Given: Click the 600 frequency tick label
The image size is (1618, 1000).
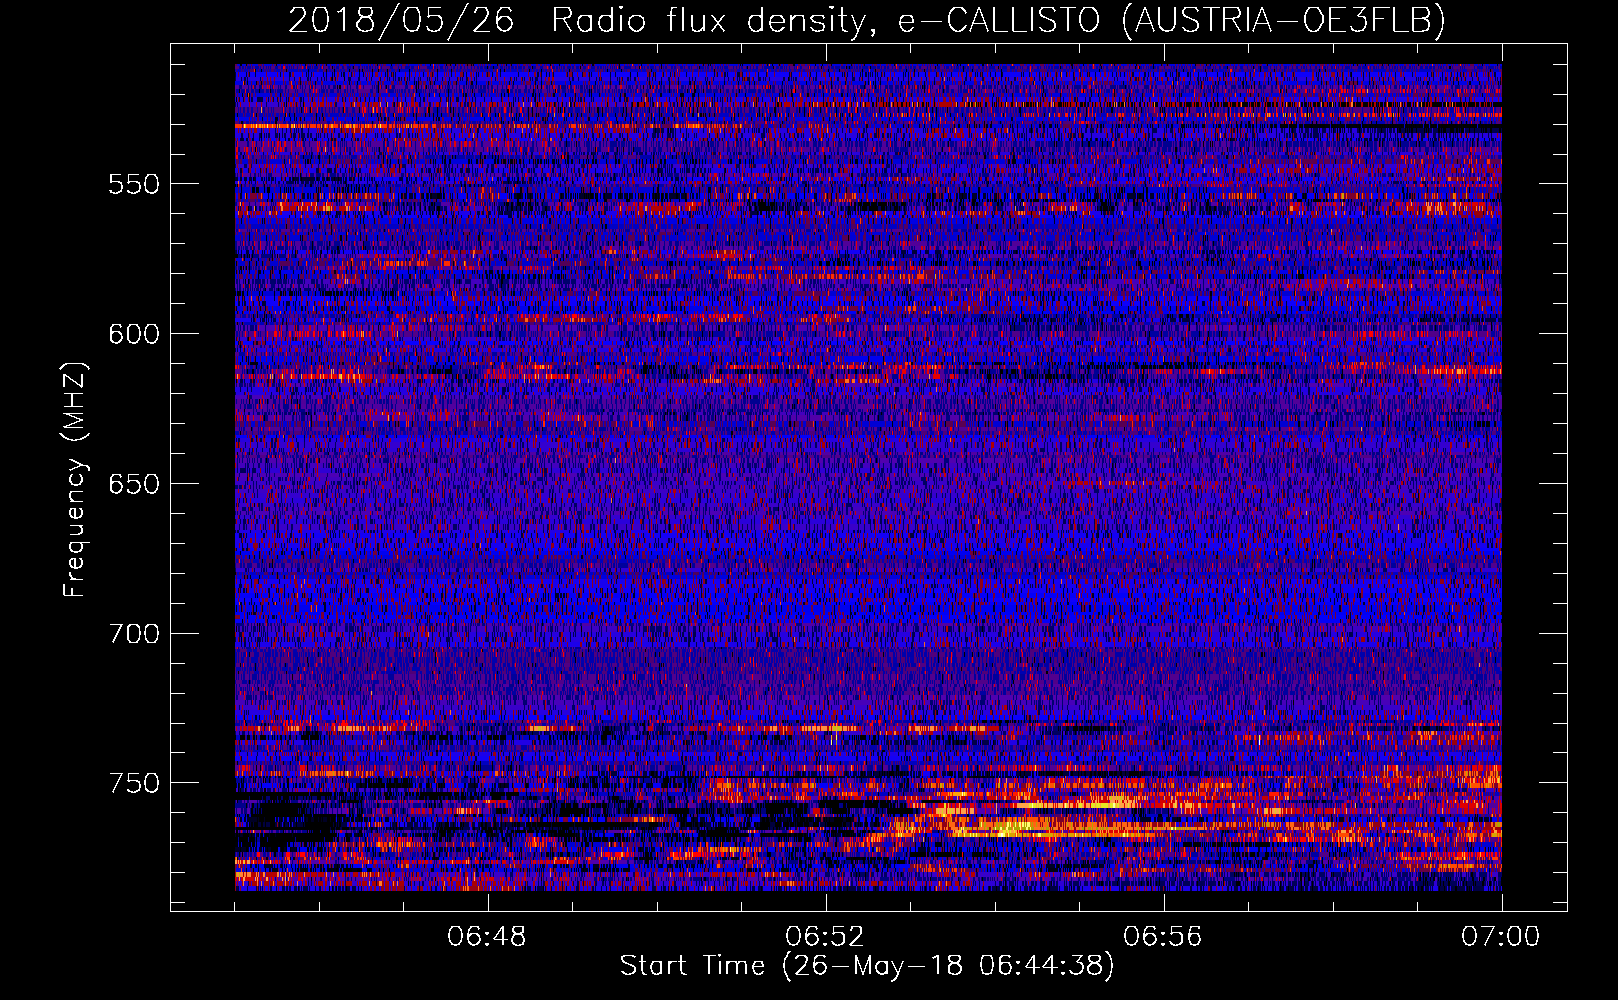Looking at the screenshot, I should coord(133,334).
